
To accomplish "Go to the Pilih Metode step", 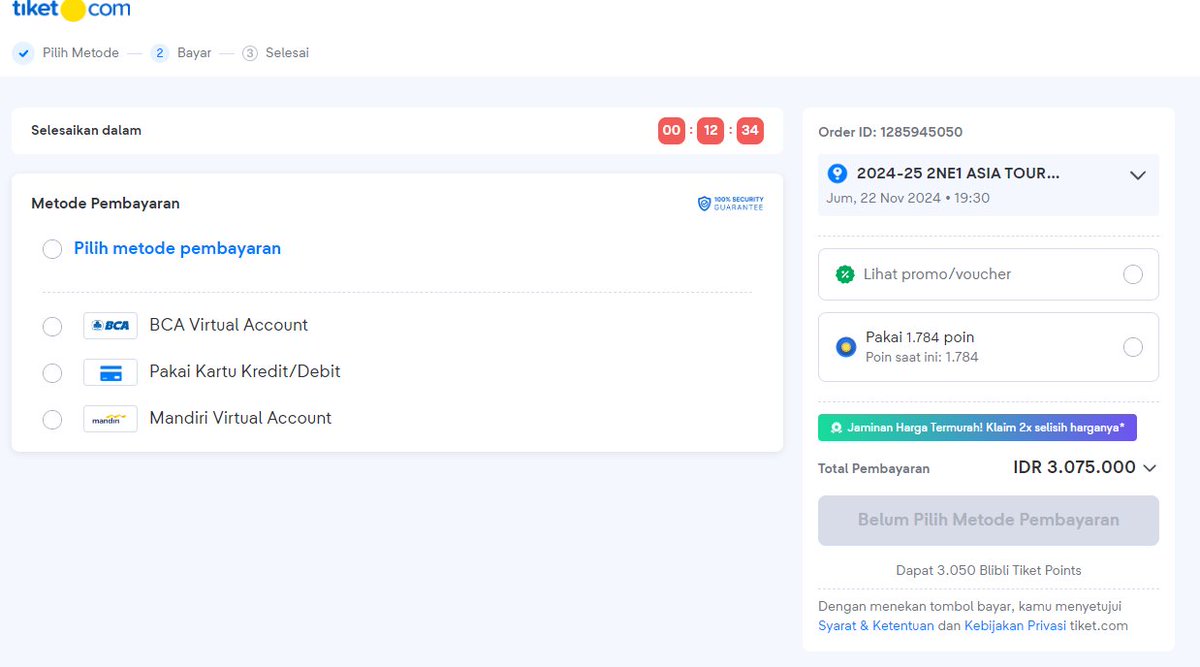I will (x=80, y=53).
